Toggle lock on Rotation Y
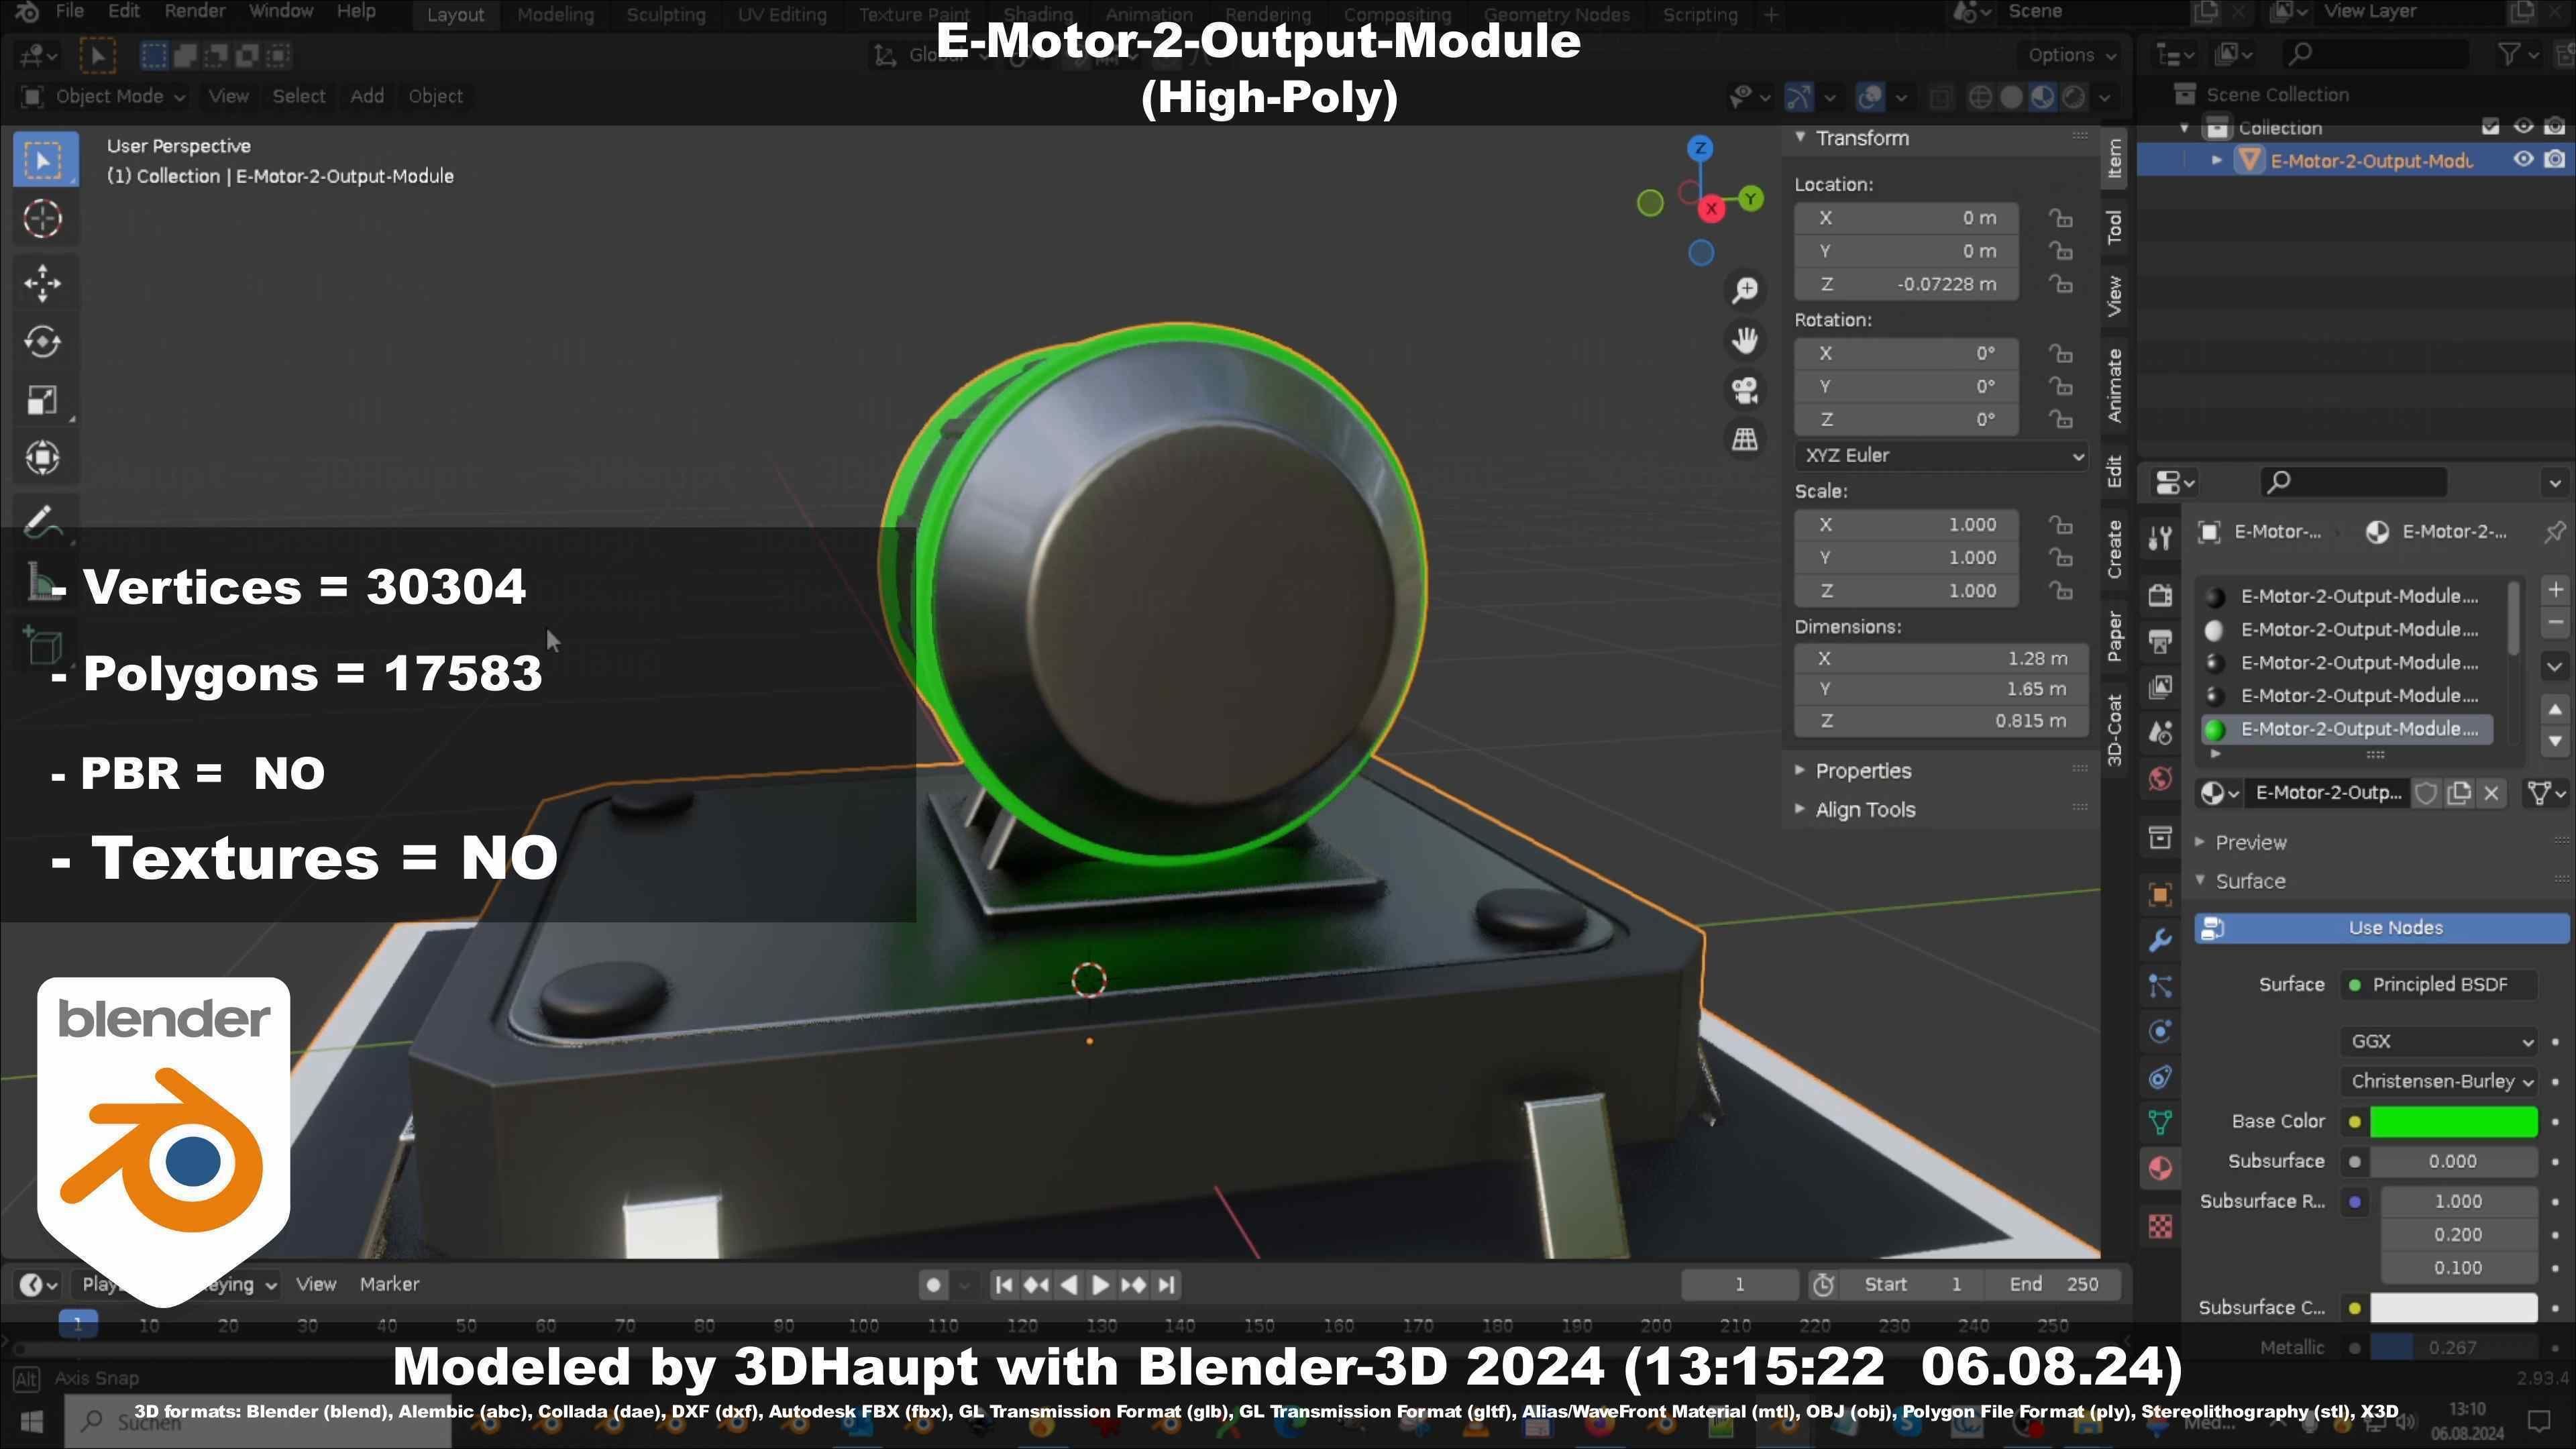 point(2060,386)
